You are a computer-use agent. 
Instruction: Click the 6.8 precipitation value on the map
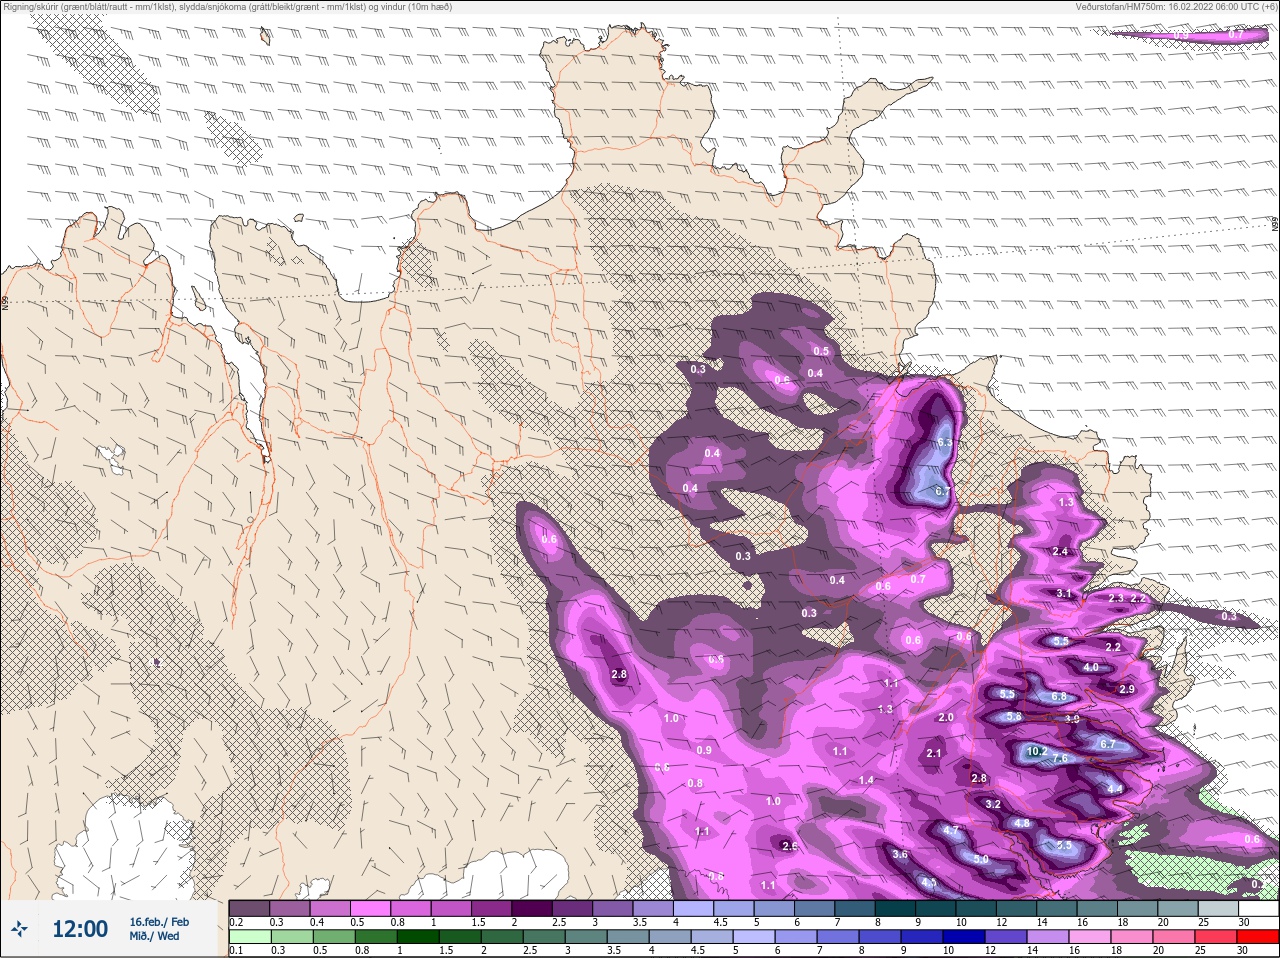1059,696
